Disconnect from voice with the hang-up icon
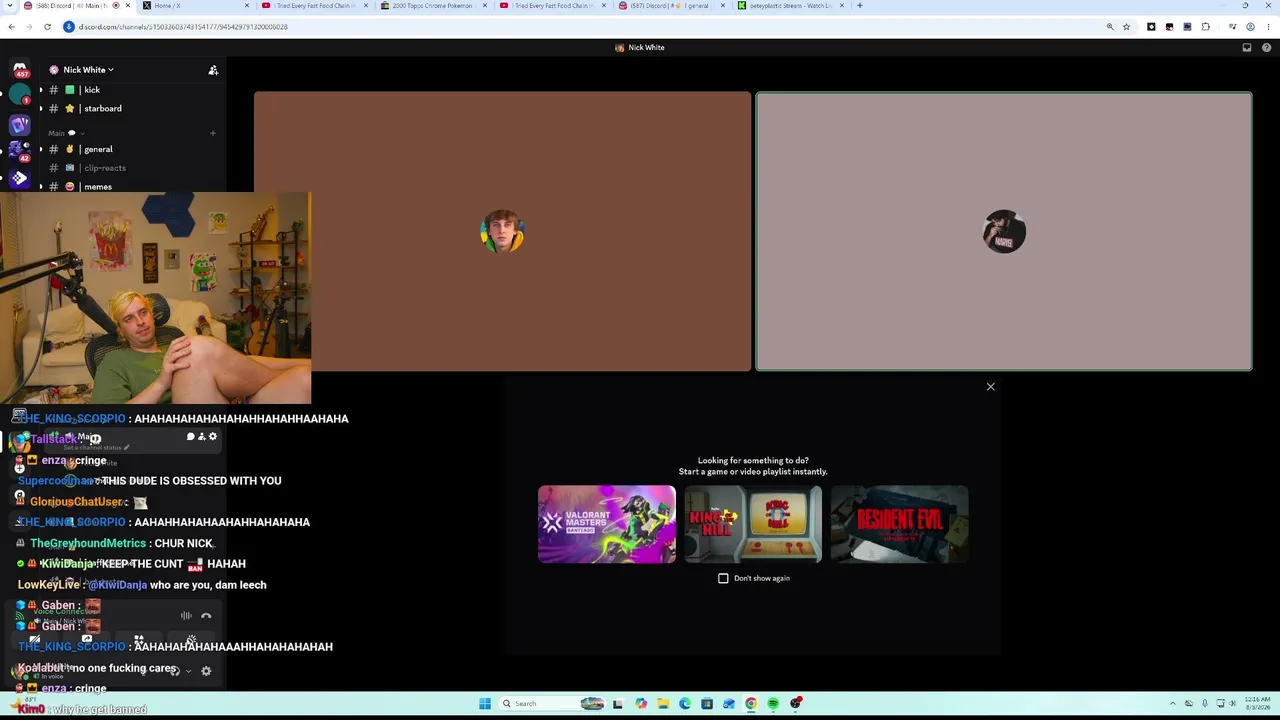 click(206, 616)
